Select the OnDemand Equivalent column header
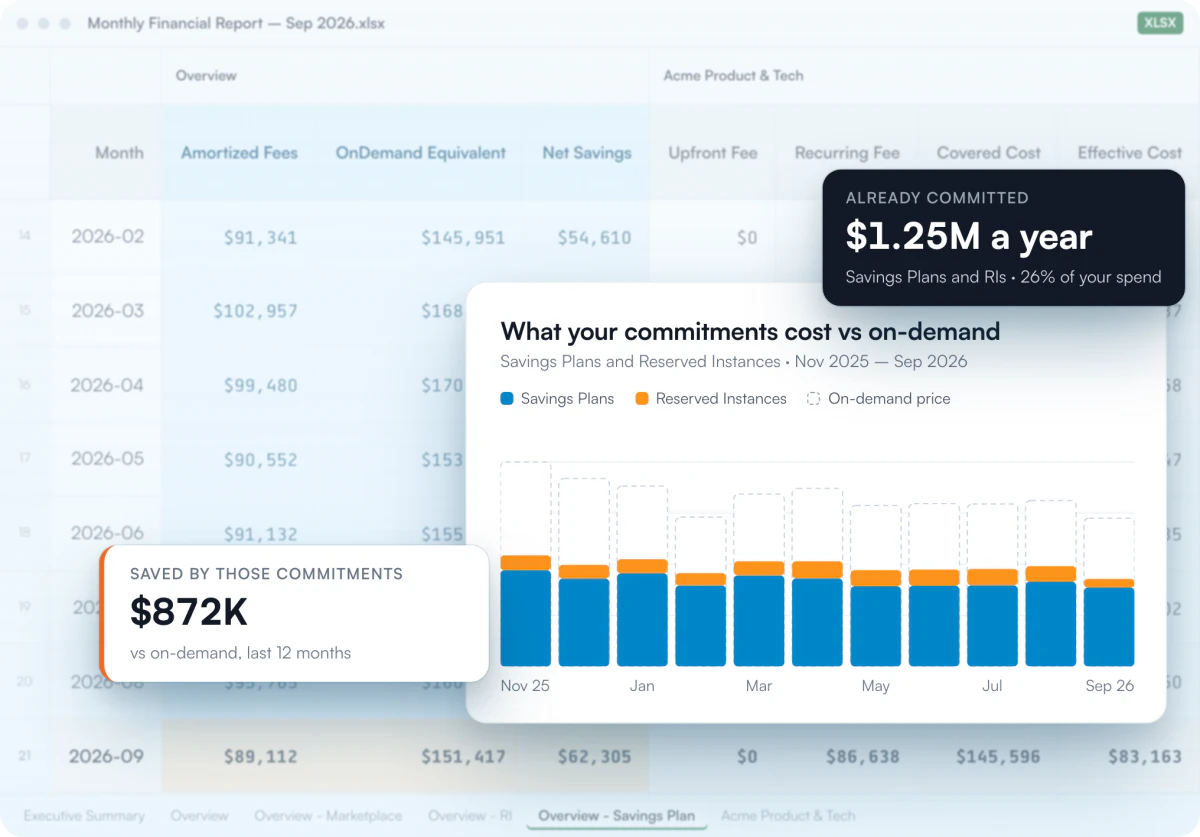The image size is (1200, 837). (x=421, y=153)
